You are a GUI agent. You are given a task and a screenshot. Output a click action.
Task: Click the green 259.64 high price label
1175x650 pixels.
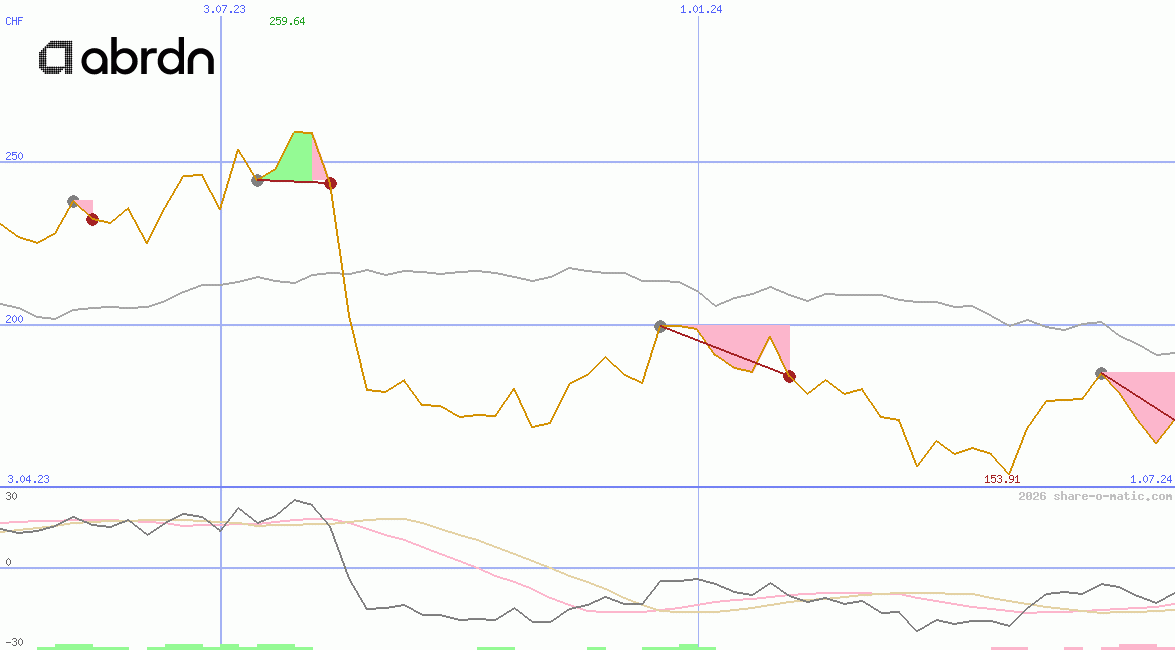[287, 21]
